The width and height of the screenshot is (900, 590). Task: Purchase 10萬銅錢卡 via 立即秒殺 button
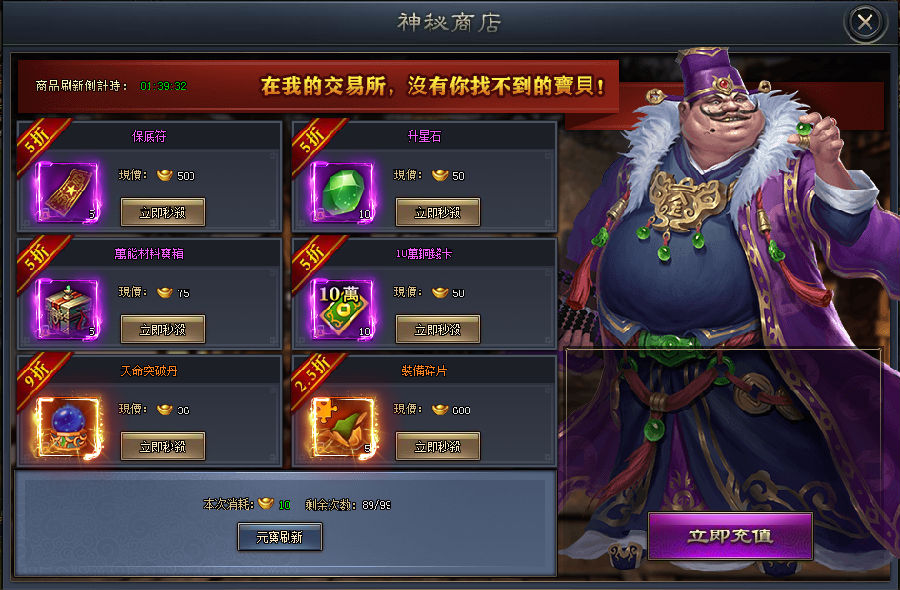click(x=438, y=329)
